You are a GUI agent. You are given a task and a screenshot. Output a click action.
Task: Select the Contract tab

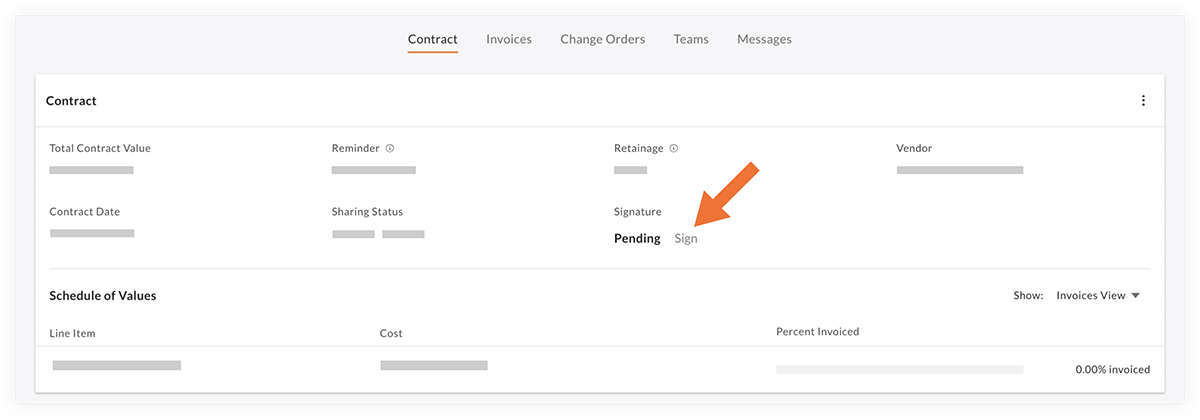(433, 40)
